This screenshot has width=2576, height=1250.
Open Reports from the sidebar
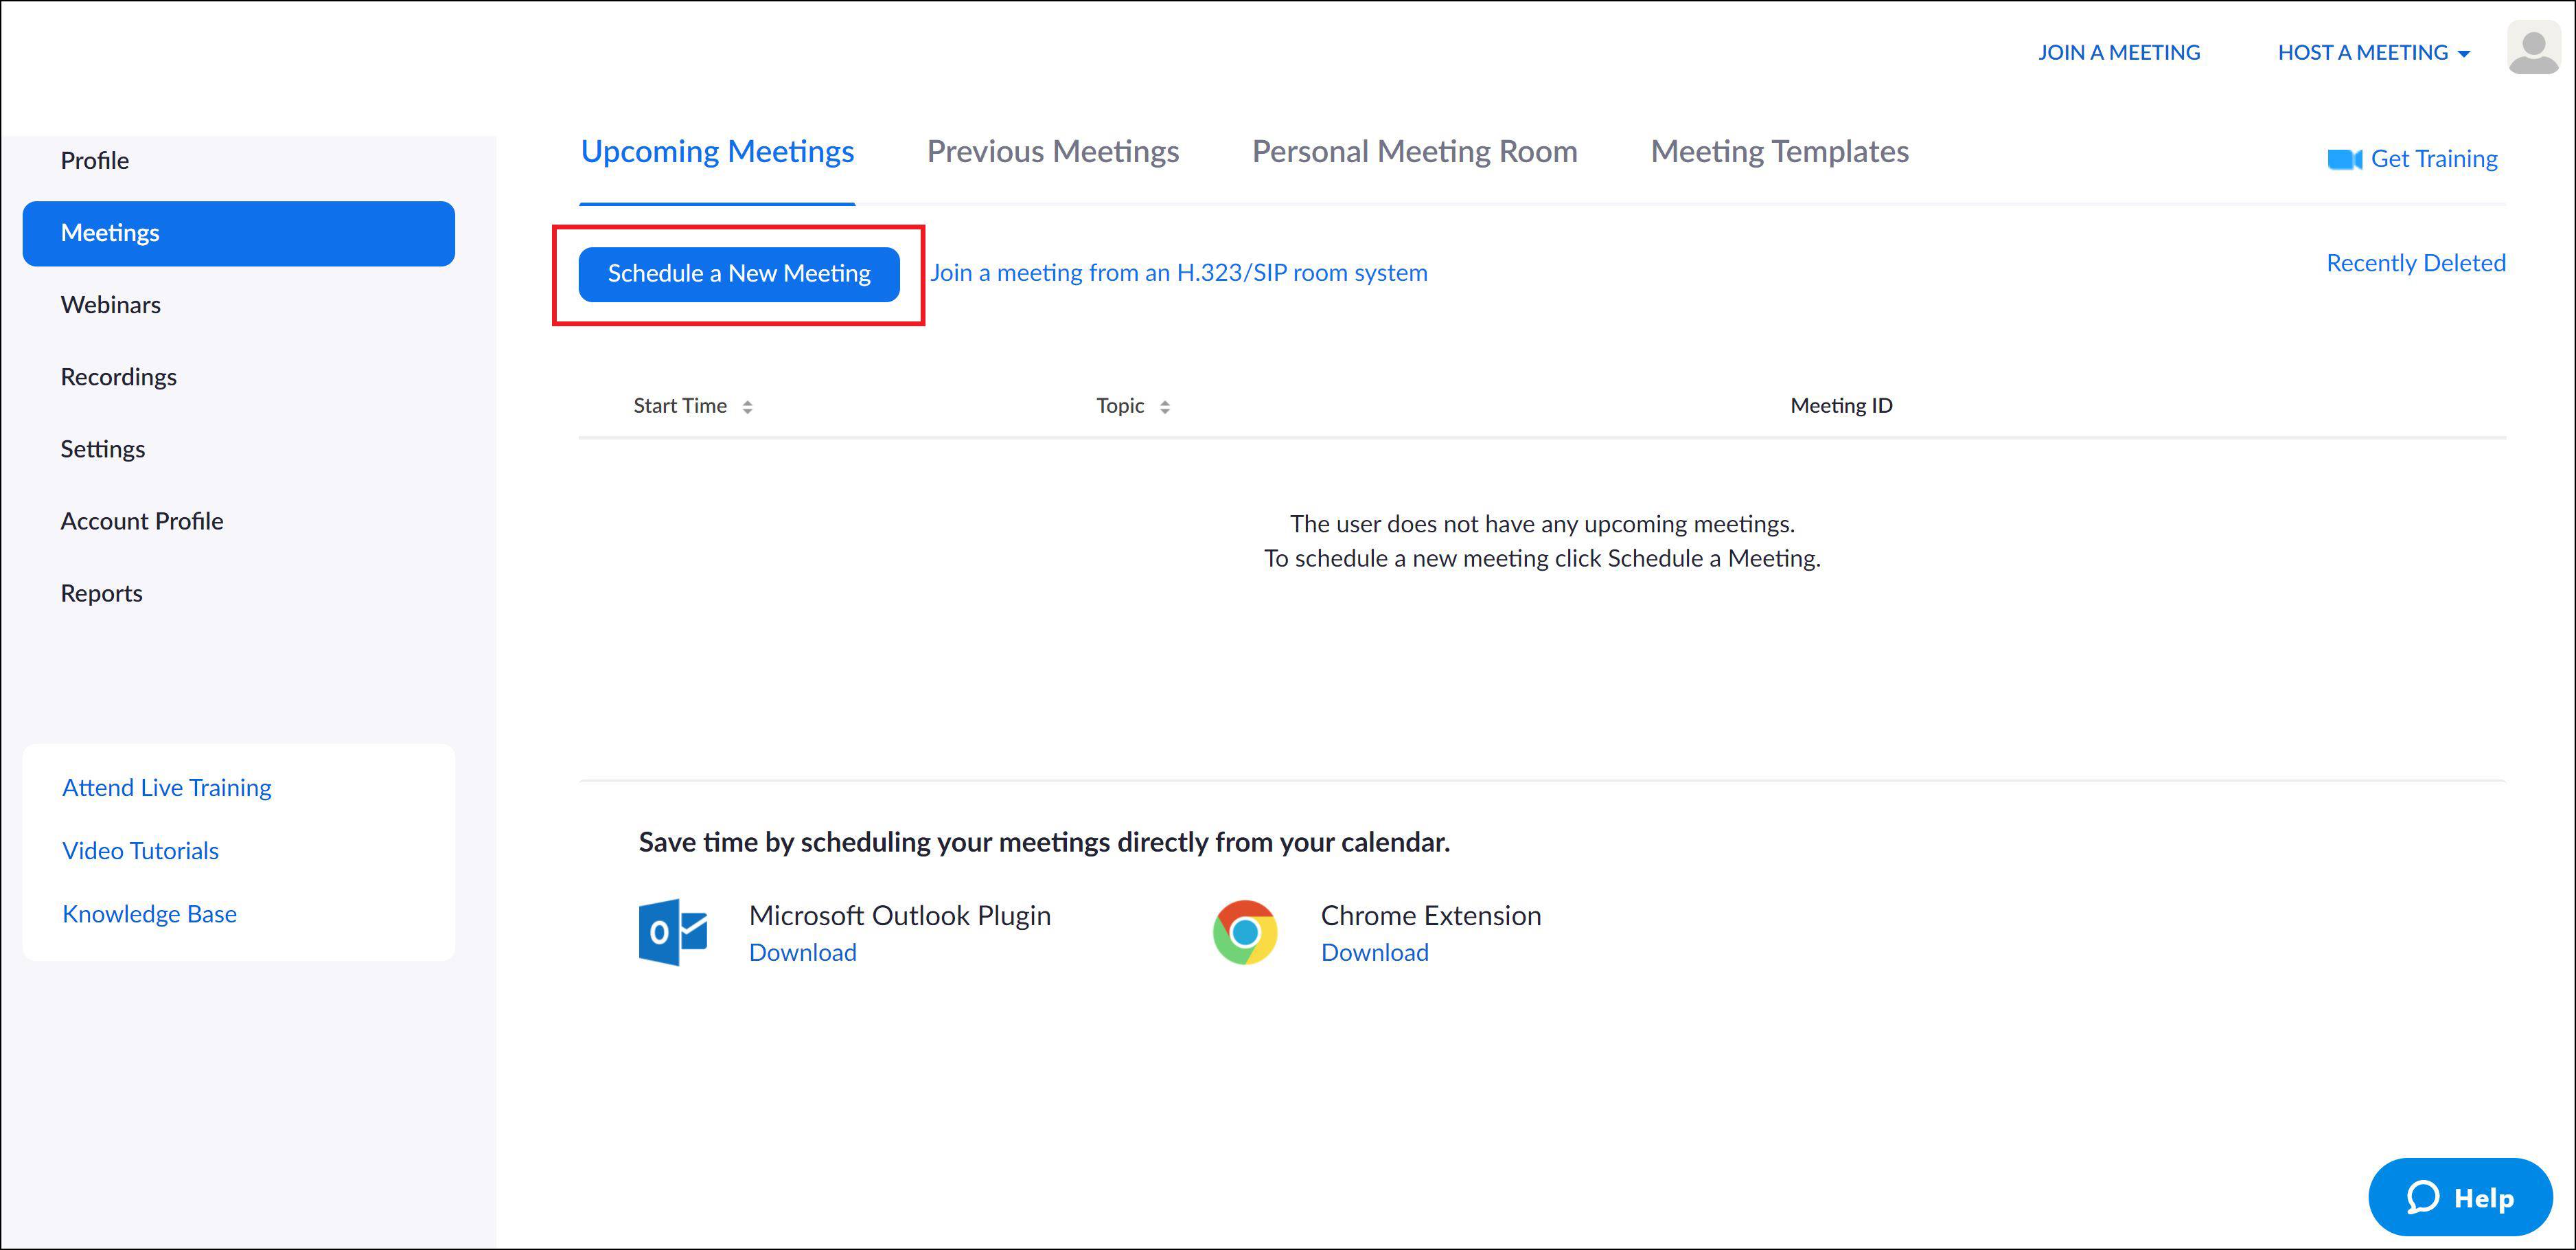(101, 593)
